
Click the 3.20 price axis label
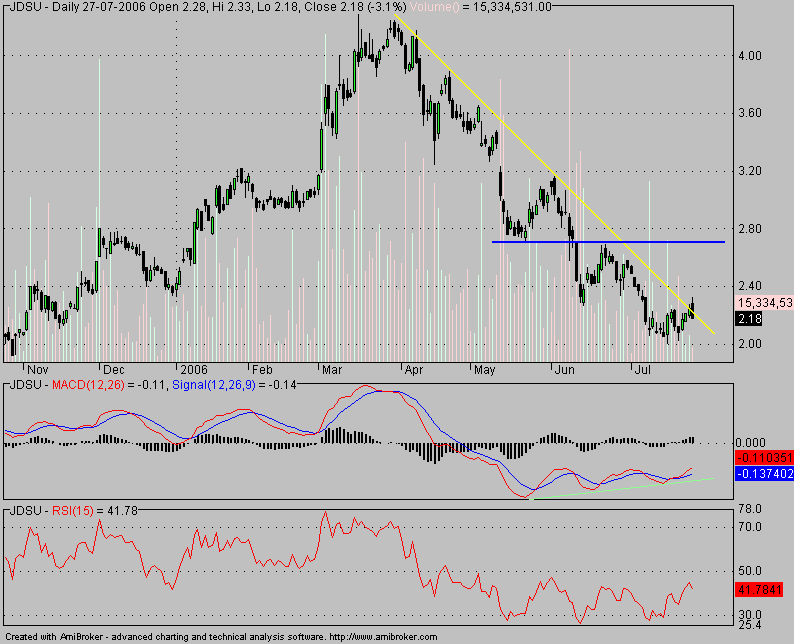click(x=750, y=171)
